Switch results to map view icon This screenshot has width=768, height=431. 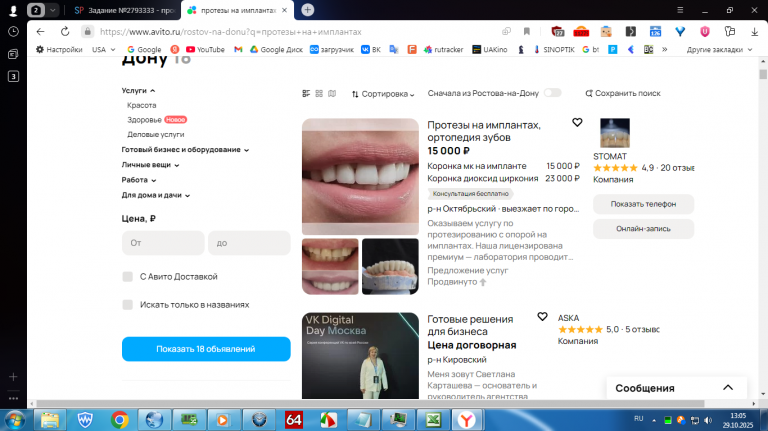click(x=332, y=94)
